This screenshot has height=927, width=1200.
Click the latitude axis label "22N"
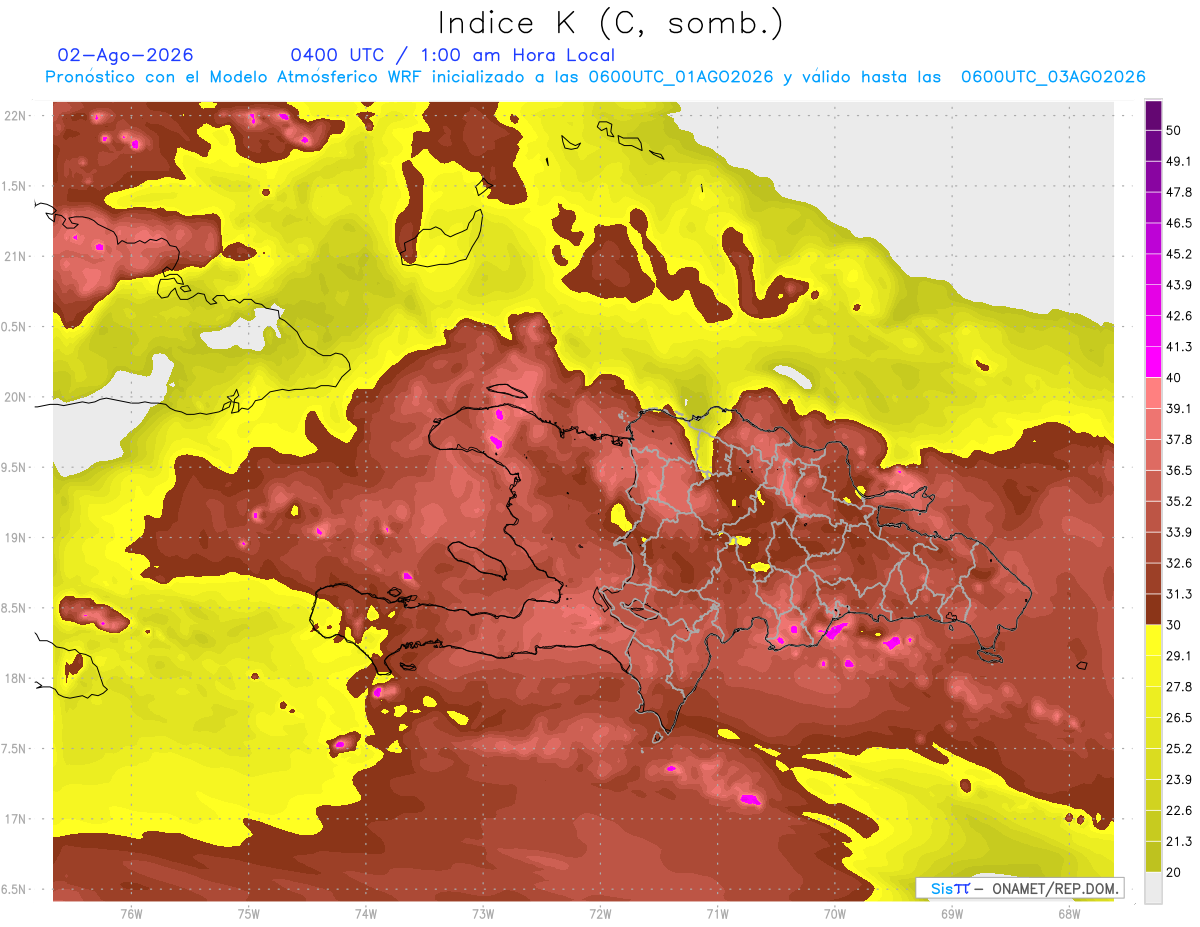(x=16, y=116)
